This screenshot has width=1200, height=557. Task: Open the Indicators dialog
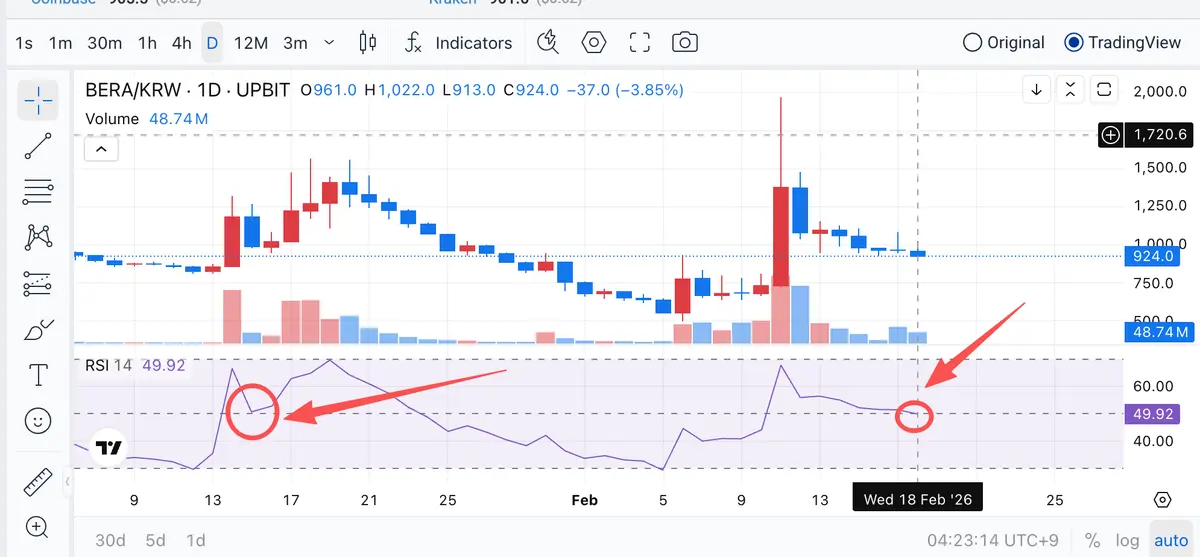(x=459, y=43)
